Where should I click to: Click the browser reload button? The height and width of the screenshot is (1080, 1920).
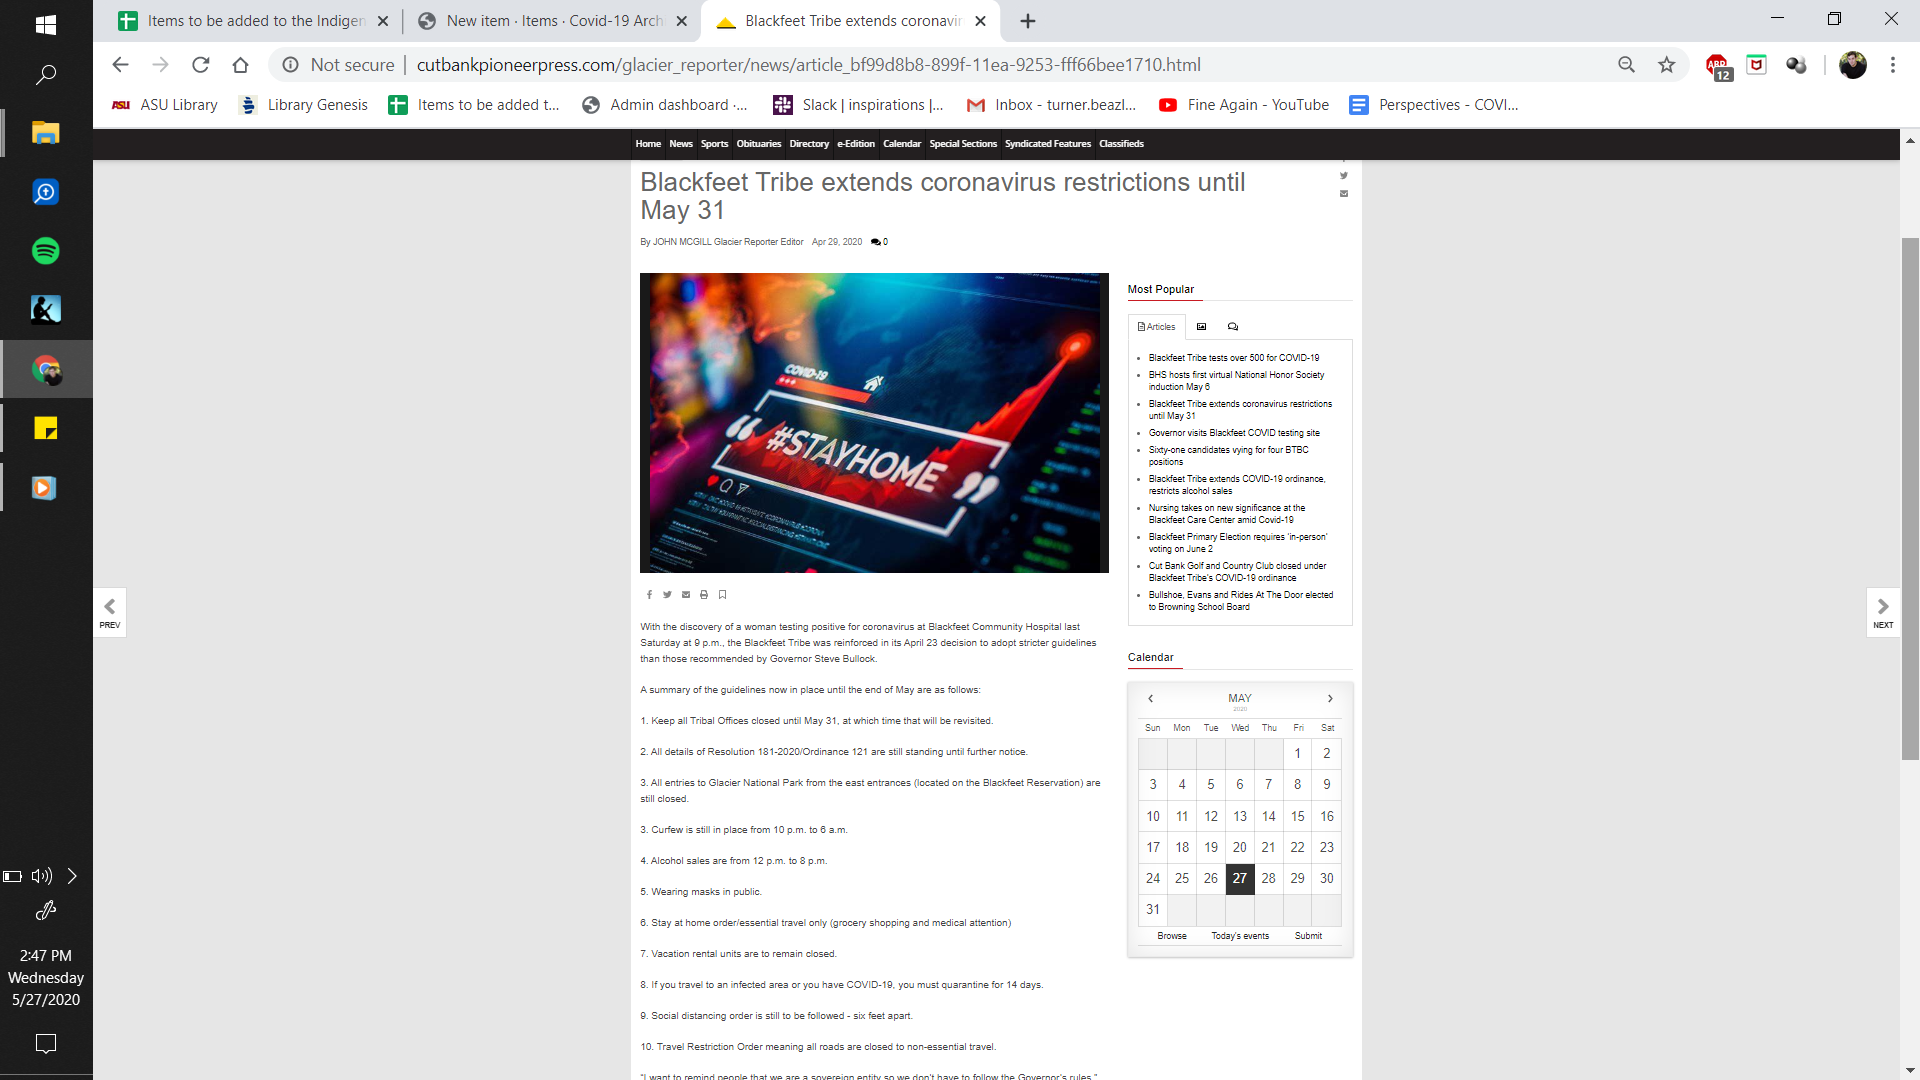[200, 65]
